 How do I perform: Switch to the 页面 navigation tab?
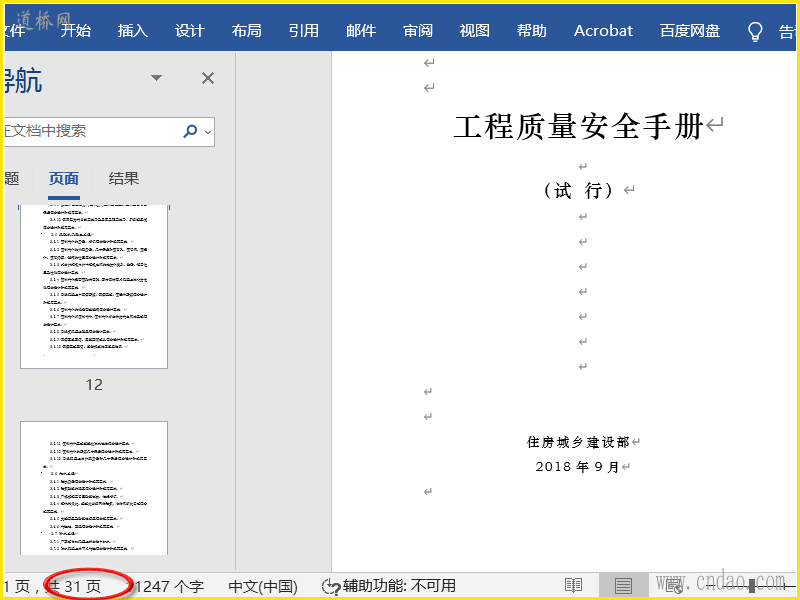(x=64, y=179)
